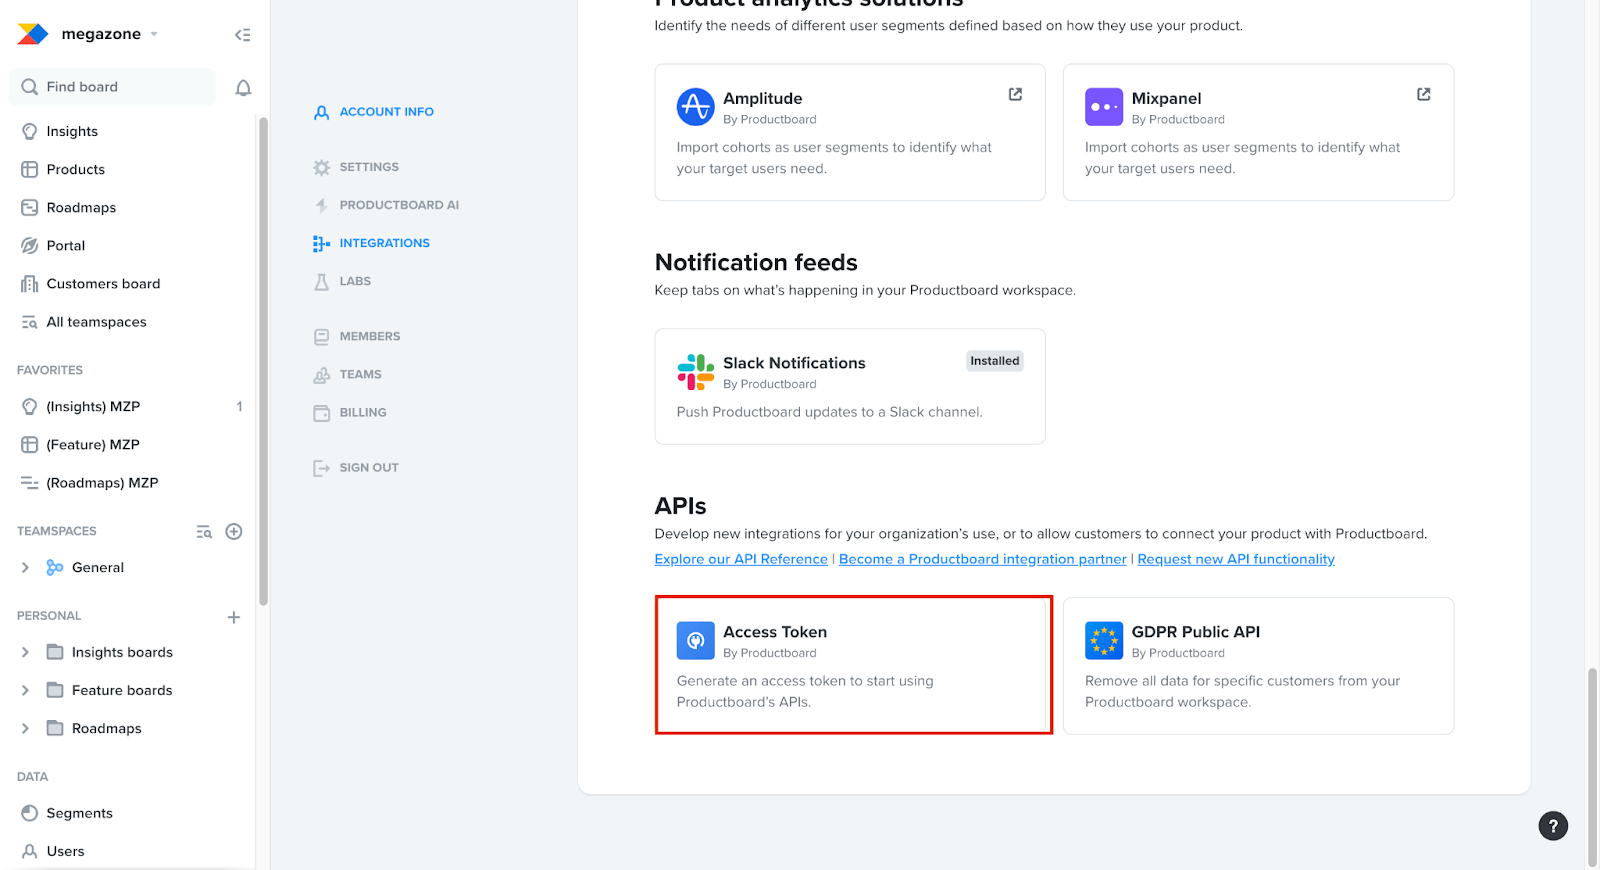Image resolution: width=1600 pixels, height=870 pixels.
Task: Search teamspaces using the list-search icon
Action: point(204,532)
